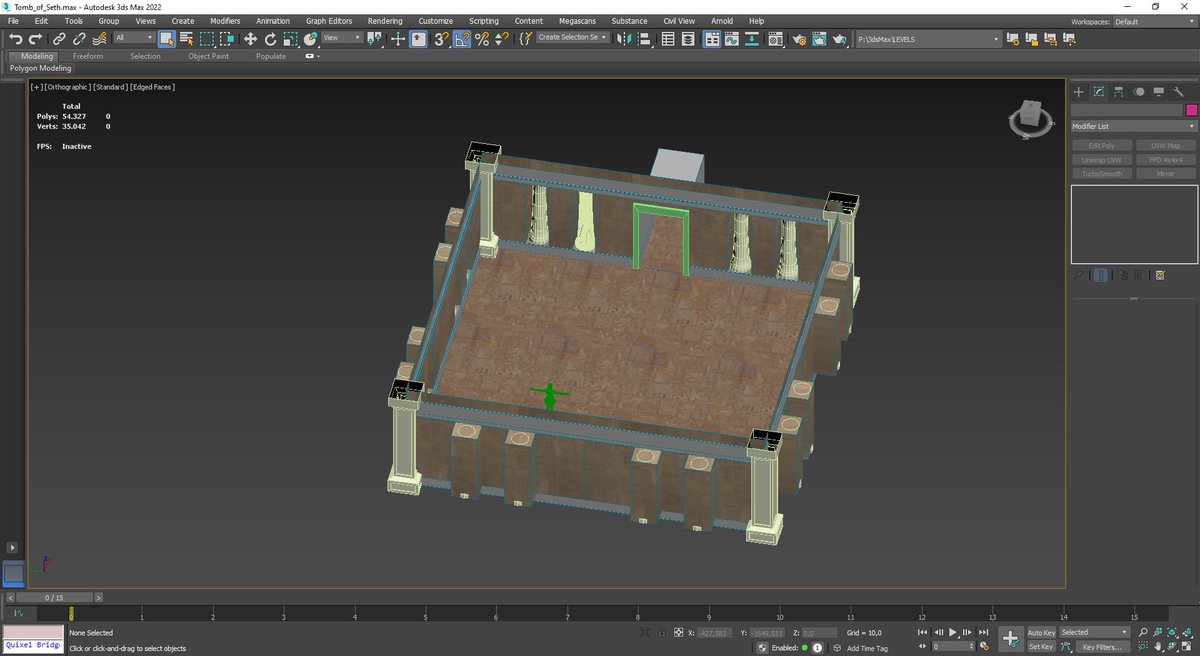The width and height of the screenshot is (1200, 656).
Task: Expand the Create Selection Set dropdown
Action: point(572,37)
